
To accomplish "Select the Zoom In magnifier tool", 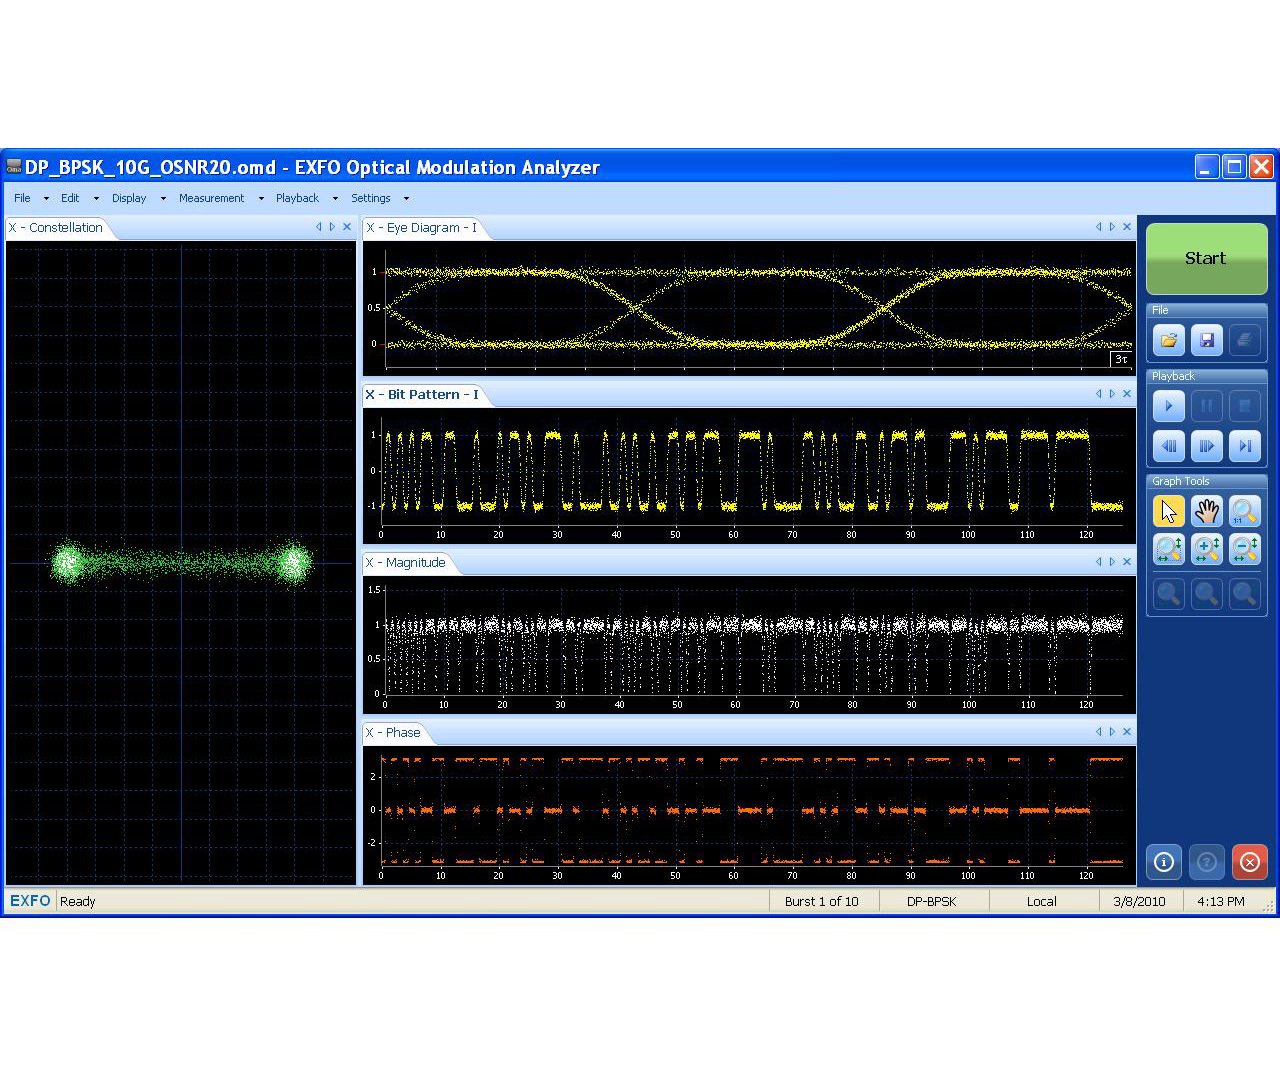I will click(x=1206, y=549).
